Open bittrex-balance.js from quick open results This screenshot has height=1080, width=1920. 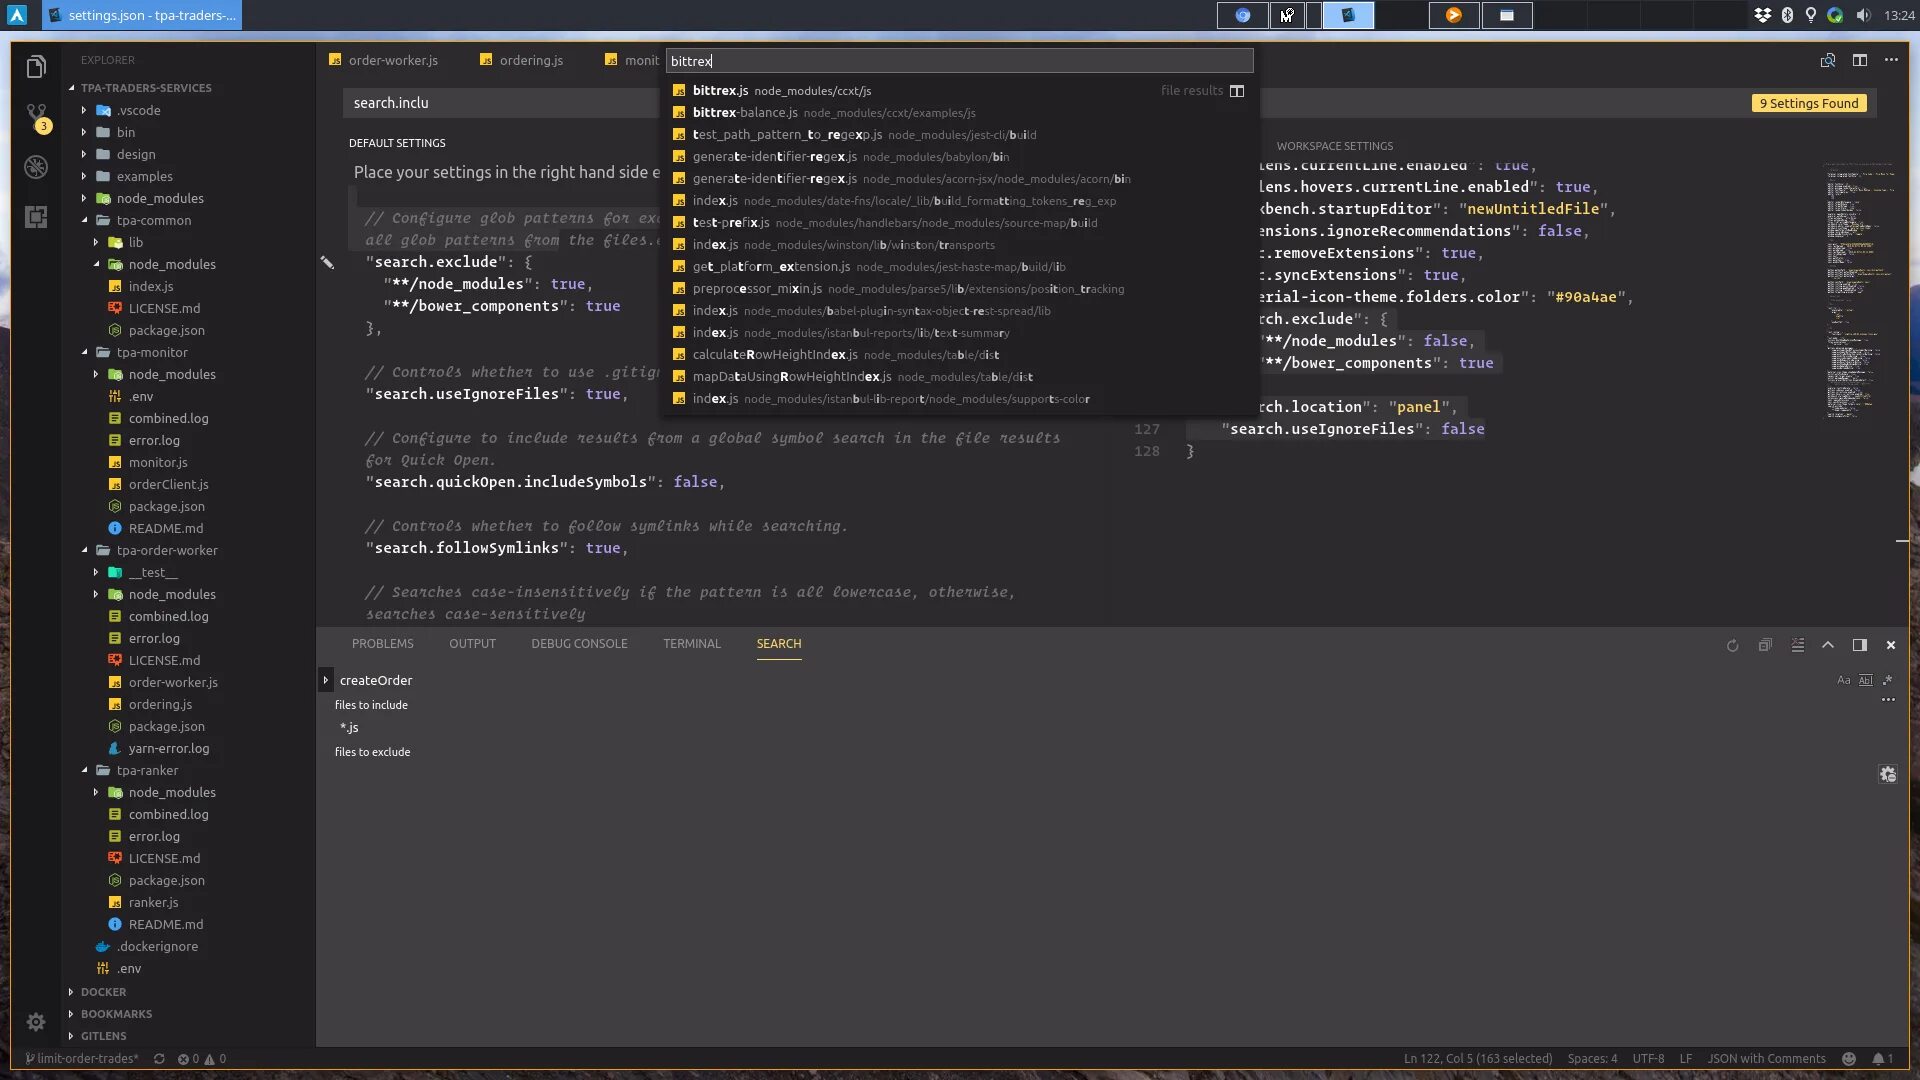pos(745,112)
